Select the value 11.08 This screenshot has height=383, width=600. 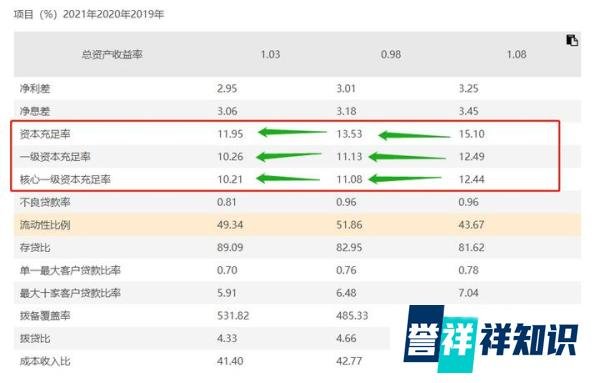click(349, 179)
